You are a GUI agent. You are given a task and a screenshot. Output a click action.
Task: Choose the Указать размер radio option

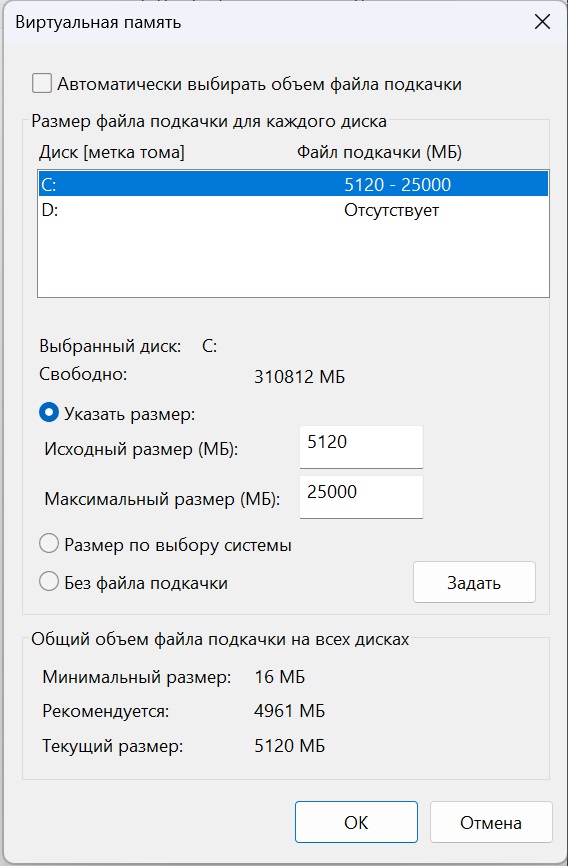tap(49, 413)
